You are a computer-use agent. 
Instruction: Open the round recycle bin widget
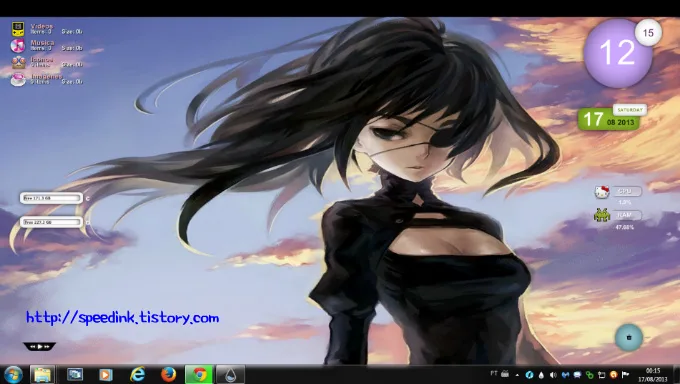pos(628,337)
